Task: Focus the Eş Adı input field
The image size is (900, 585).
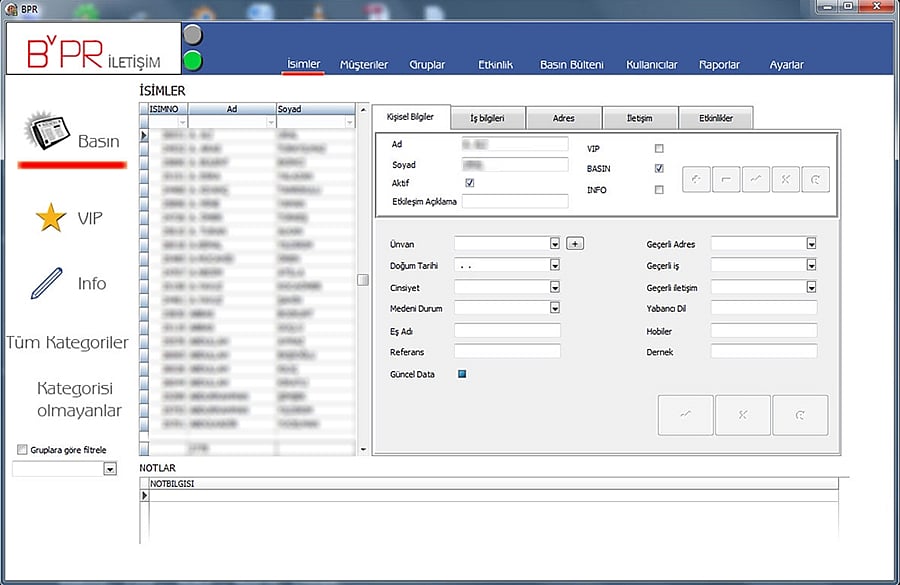Action: click(x=507, y=330)
